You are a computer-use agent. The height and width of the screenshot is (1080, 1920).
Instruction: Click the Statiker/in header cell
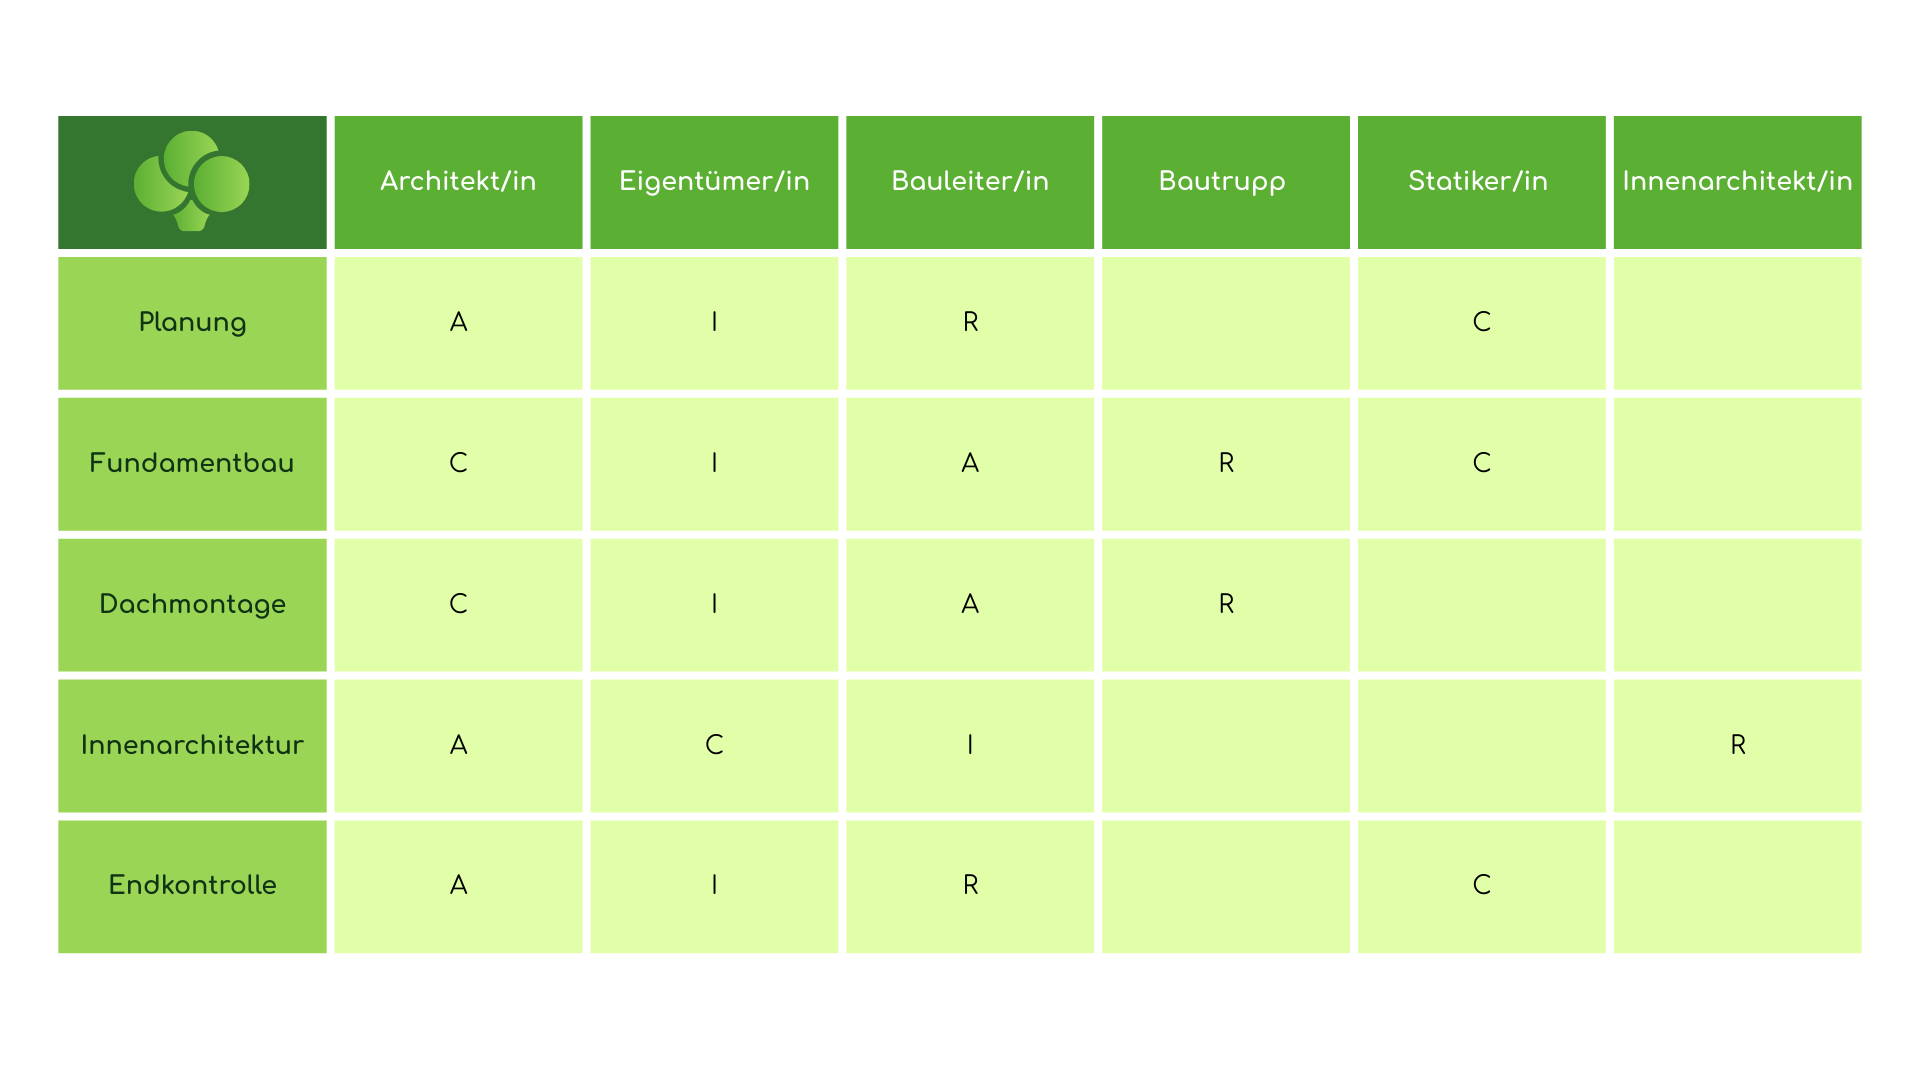[1481, 181]
